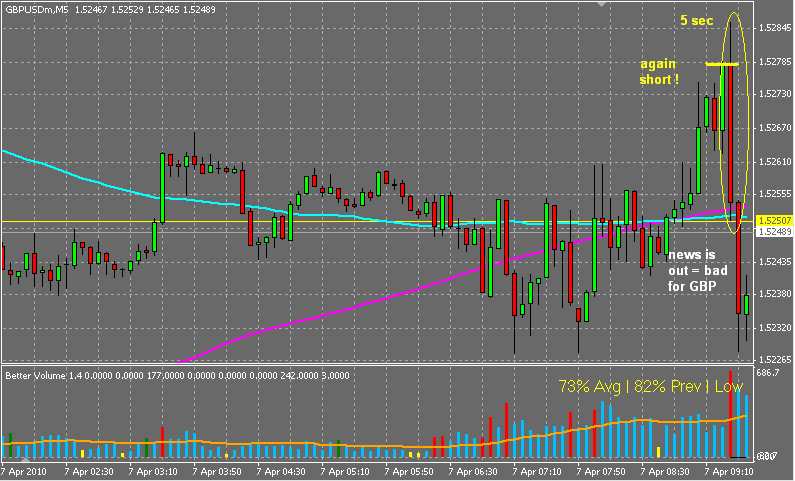
Task: Click the '7 Apr 05:50' time label
Action: click(408, 472)
